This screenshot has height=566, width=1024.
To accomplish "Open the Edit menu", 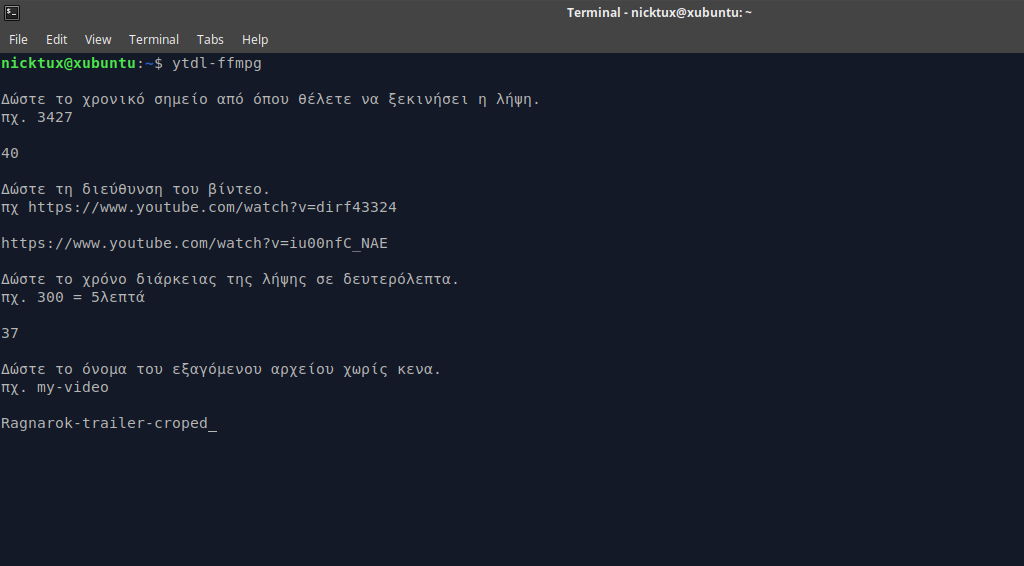I will tap(57, 40).
